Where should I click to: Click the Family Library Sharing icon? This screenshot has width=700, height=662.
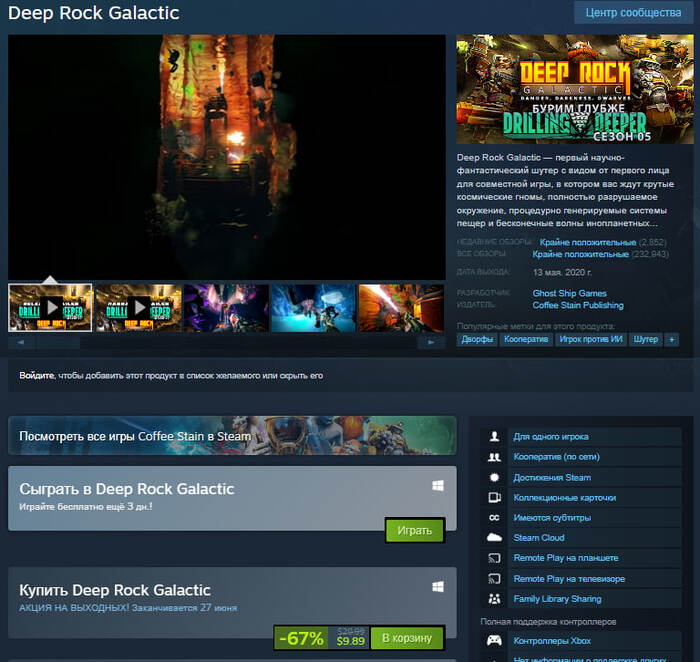pos(494,599)
